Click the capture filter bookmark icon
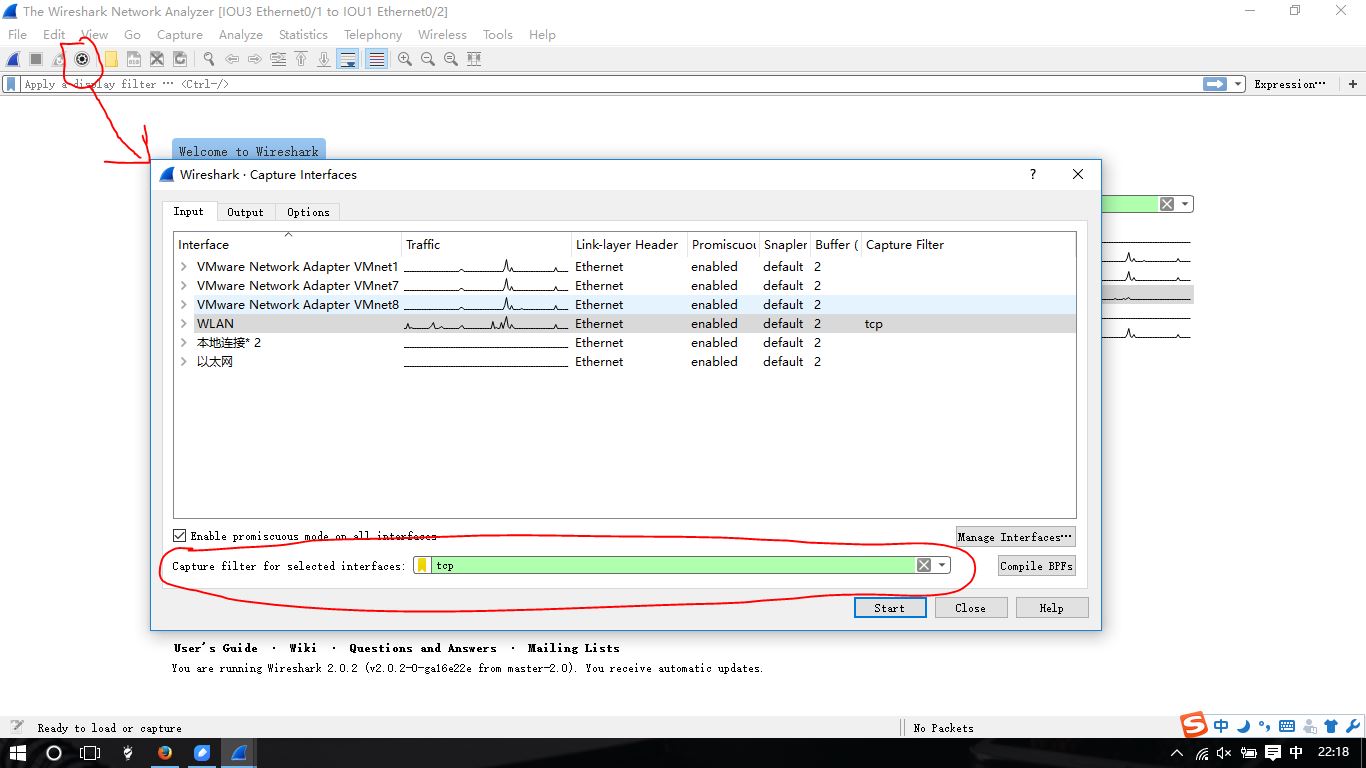 click(422, 566)
